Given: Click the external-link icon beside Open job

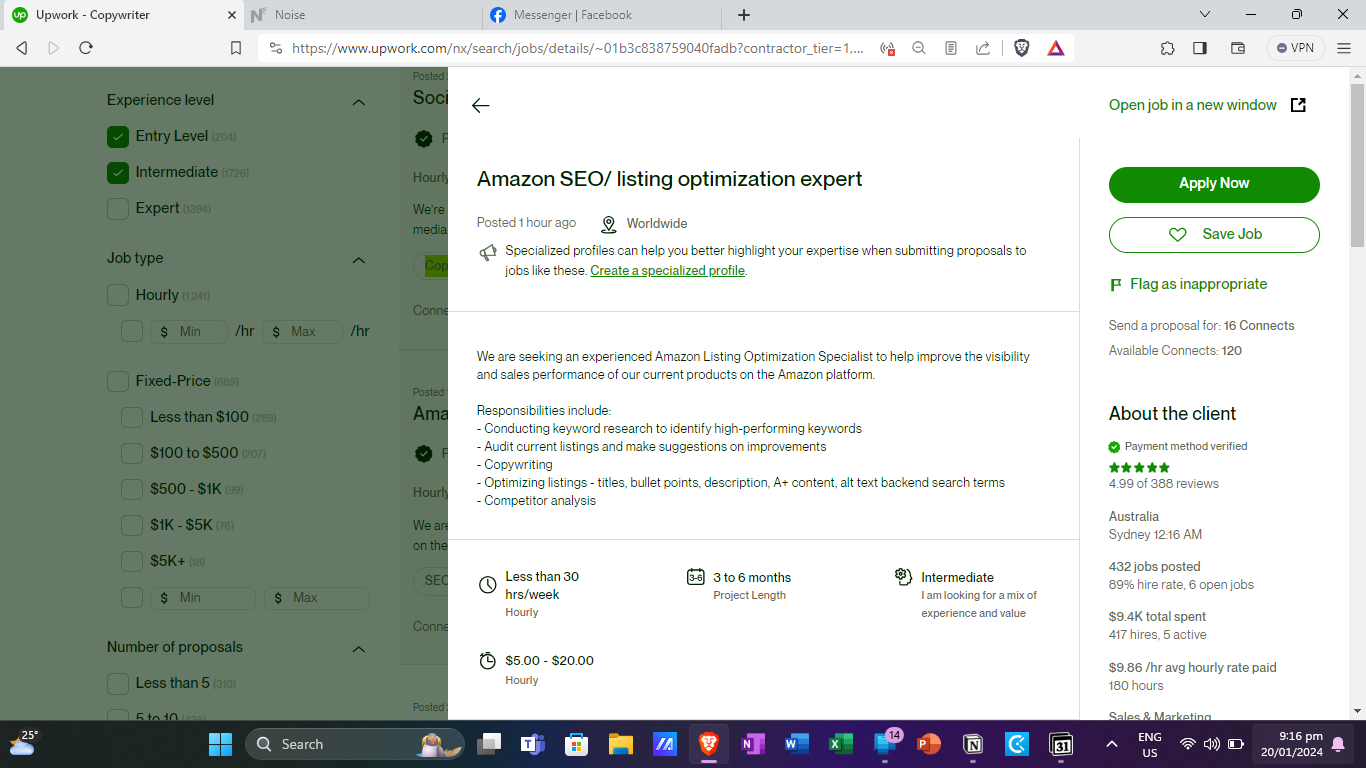Looking at the screenshot, I should click(1298, 105).
